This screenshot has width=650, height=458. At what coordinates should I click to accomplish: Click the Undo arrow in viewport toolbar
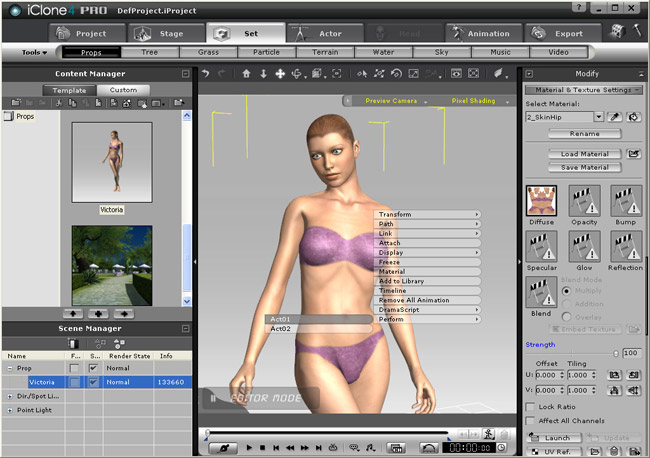[206, 74]
